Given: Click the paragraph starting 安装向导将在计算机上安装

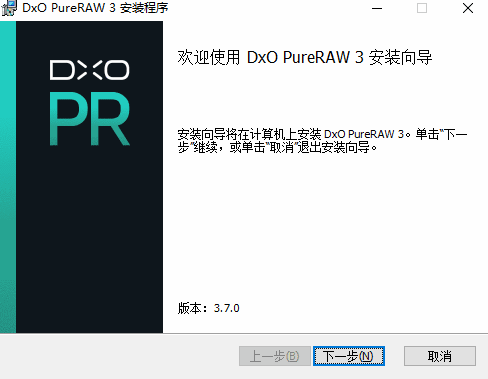Looking at the screenshot, I should click(322, 140).
